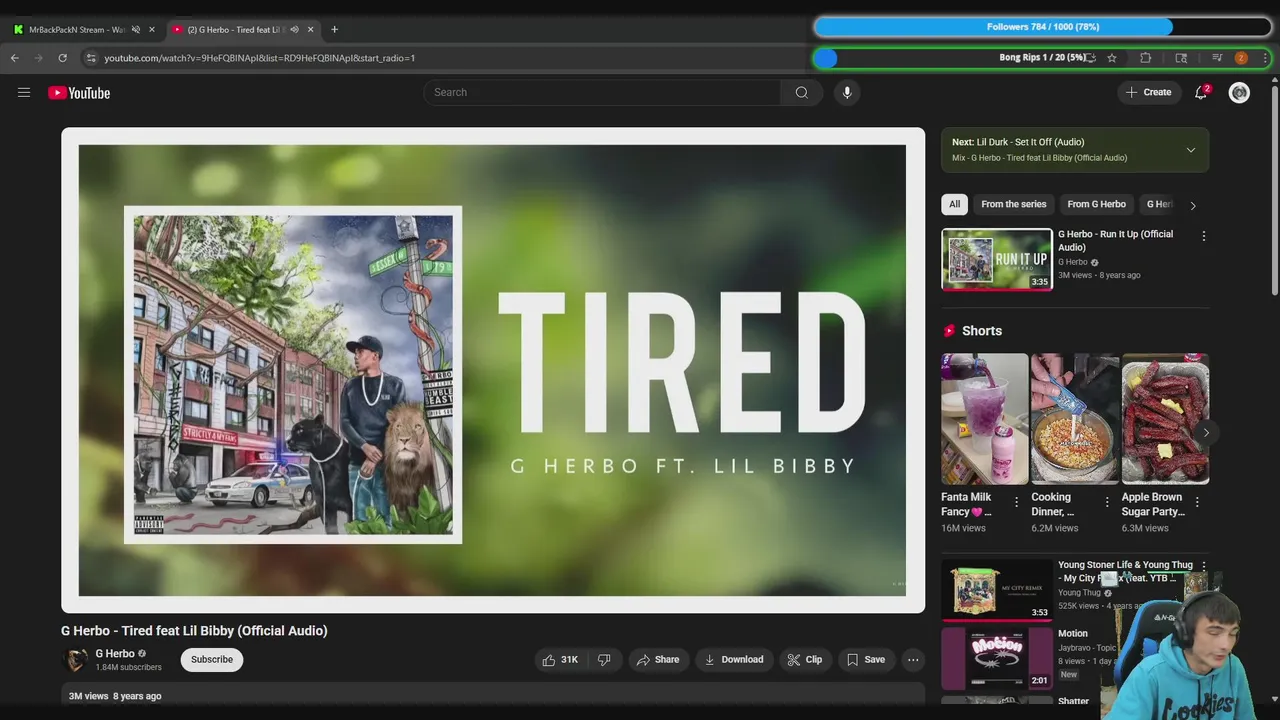Select the From G Herbo chip
The height and width of the screenshot is (720, 1280).
coord(1096,204)
